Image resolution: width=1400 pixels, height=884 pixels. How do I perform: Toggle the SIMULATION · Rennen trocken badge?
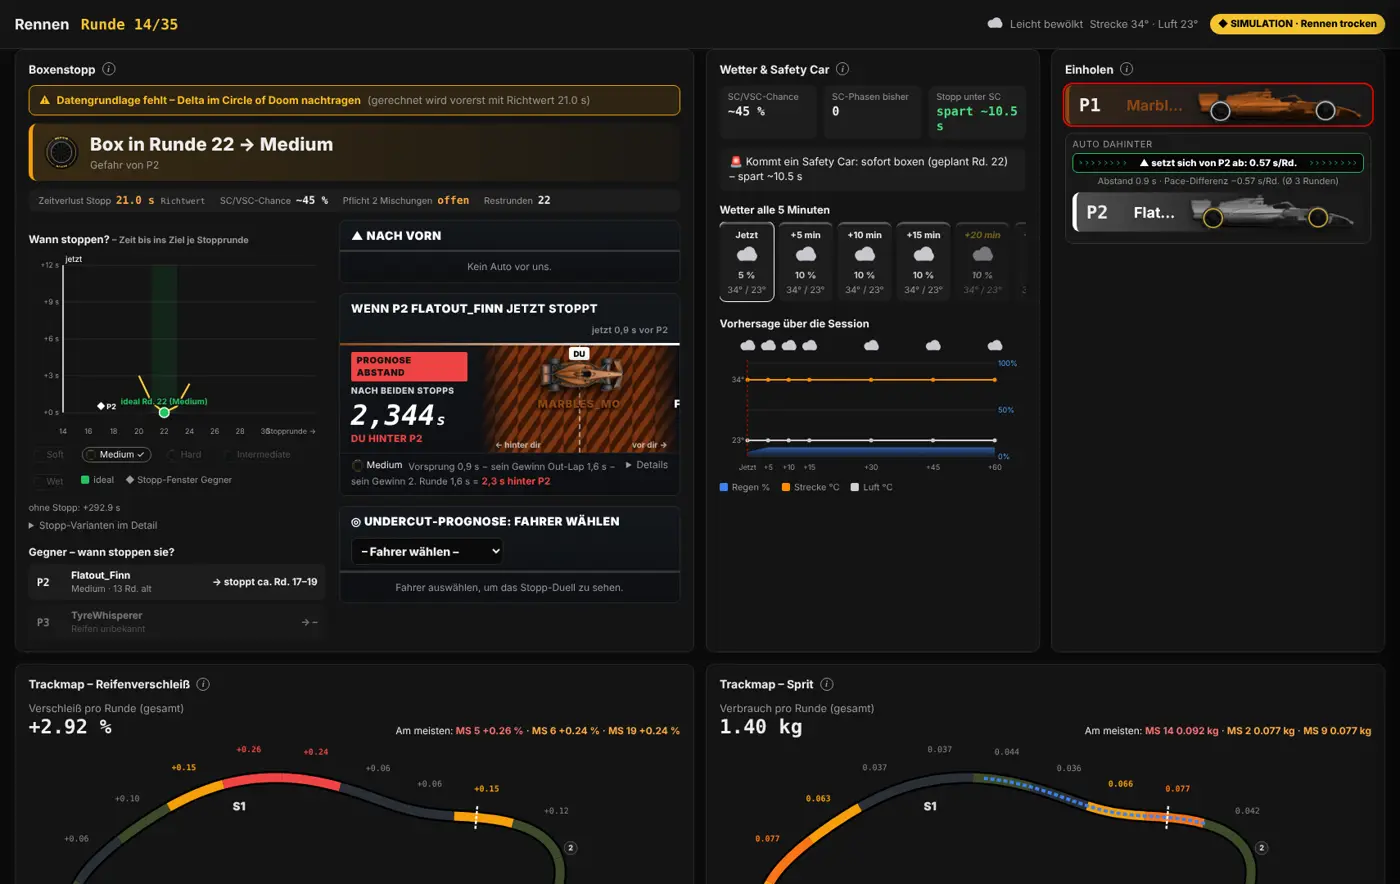[x=1297, y=23]
